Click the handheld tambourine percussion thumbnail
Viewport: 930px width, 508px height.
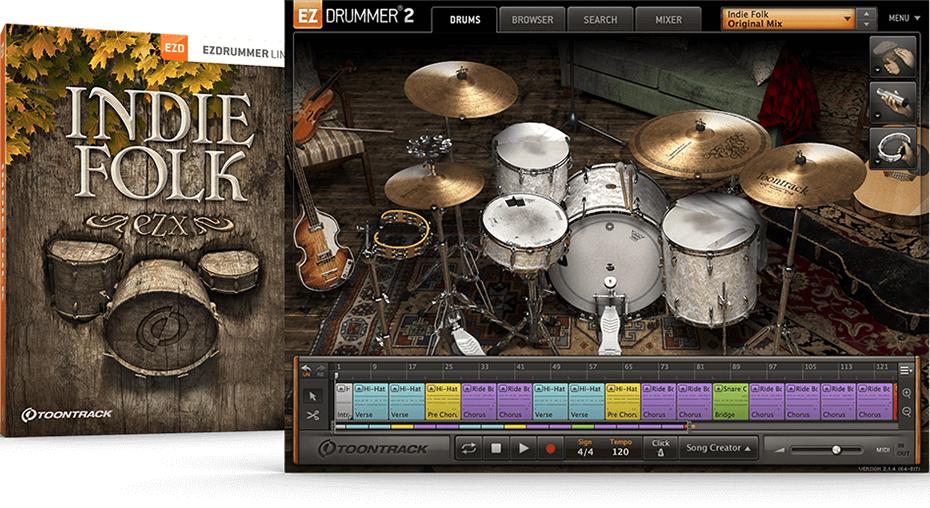point(893,148)
